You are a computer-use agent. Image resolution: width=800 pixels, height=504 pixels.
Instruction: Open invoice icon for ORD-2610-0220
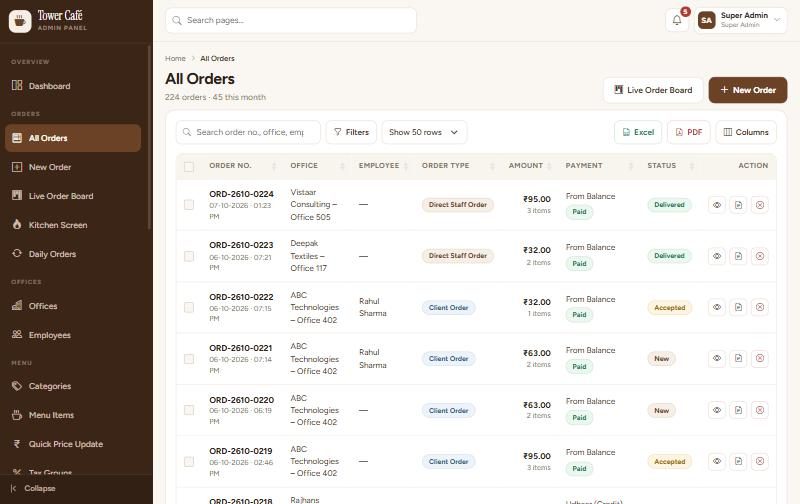(x=738, y=410)
